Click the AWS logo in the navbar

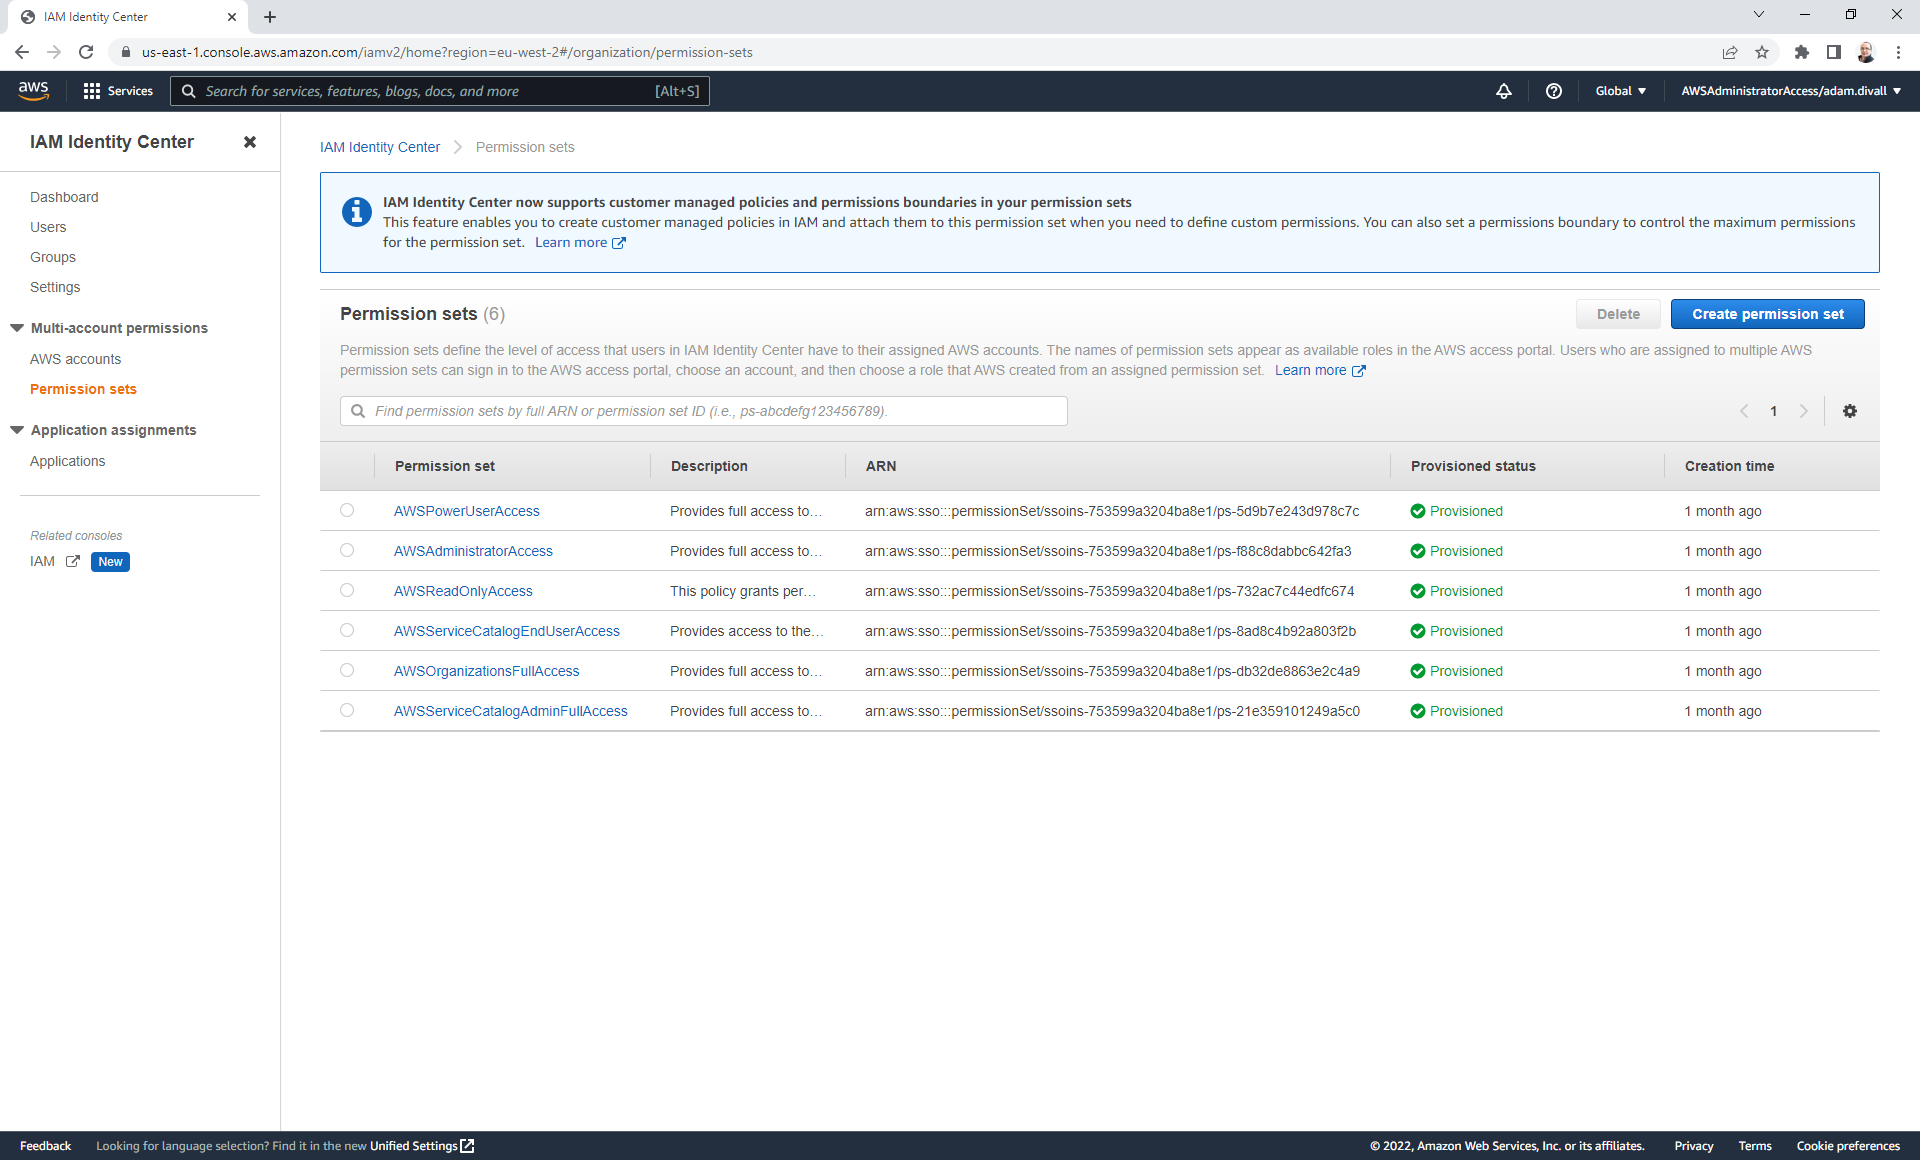click(x=33, y=90)
